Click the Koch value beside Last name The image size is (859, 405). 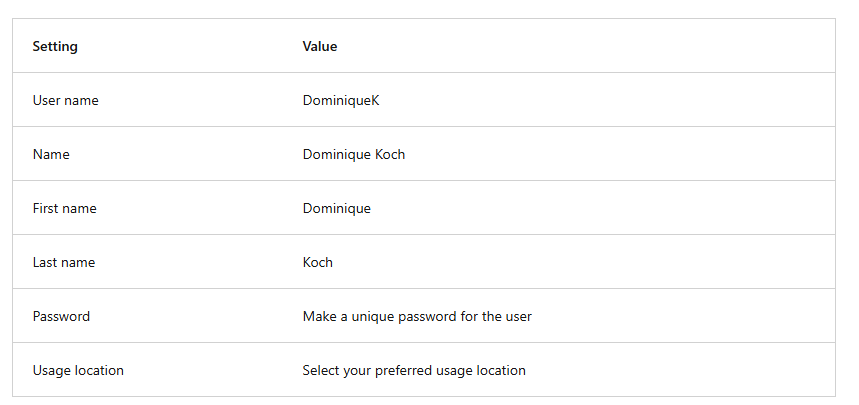click(318, 262)
